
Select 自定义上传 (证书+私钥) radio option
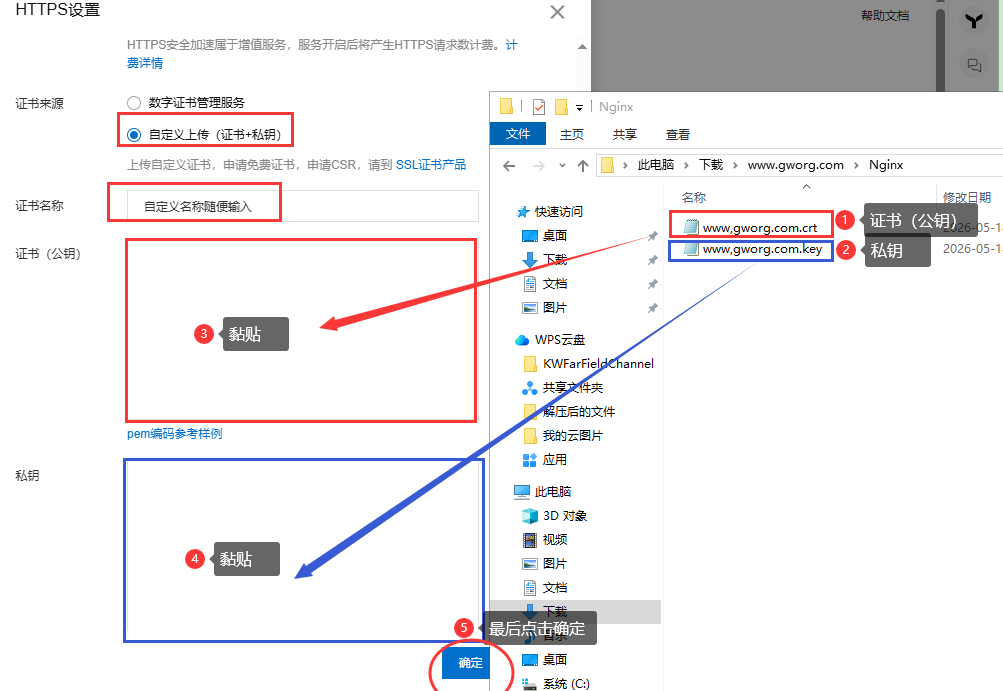pyautogui.click(x=134, y=135)
